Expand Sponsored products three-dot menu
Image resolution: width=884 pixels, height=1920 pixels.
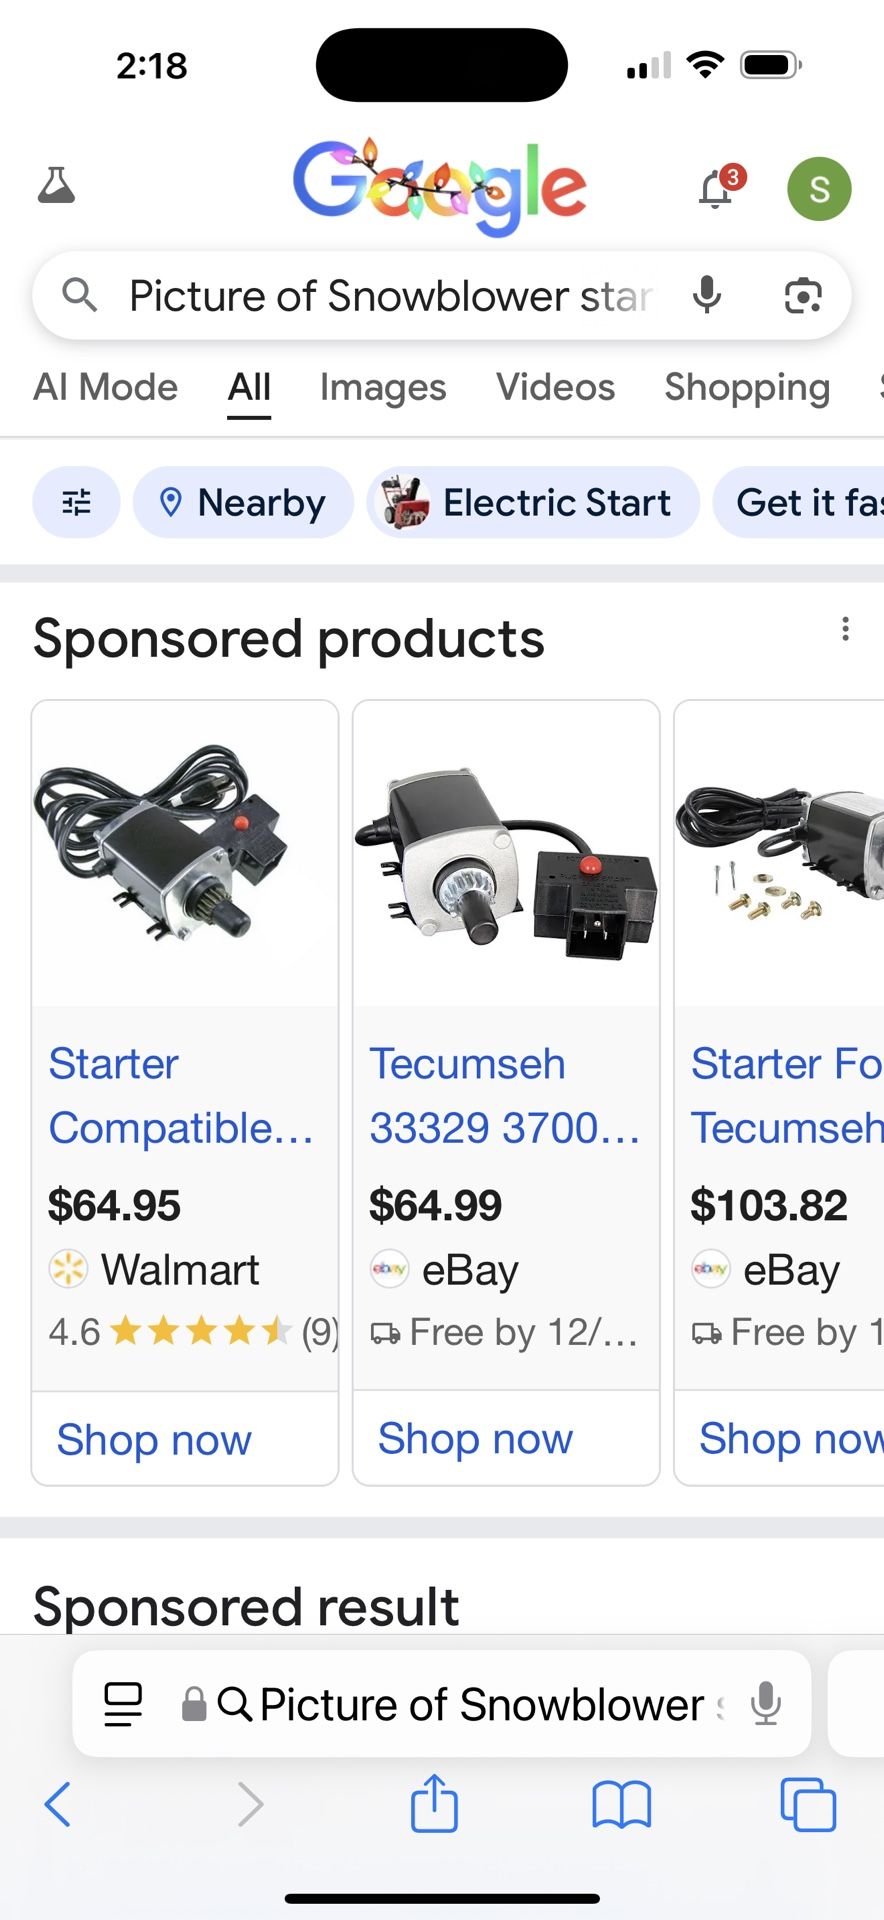(845, 629)
